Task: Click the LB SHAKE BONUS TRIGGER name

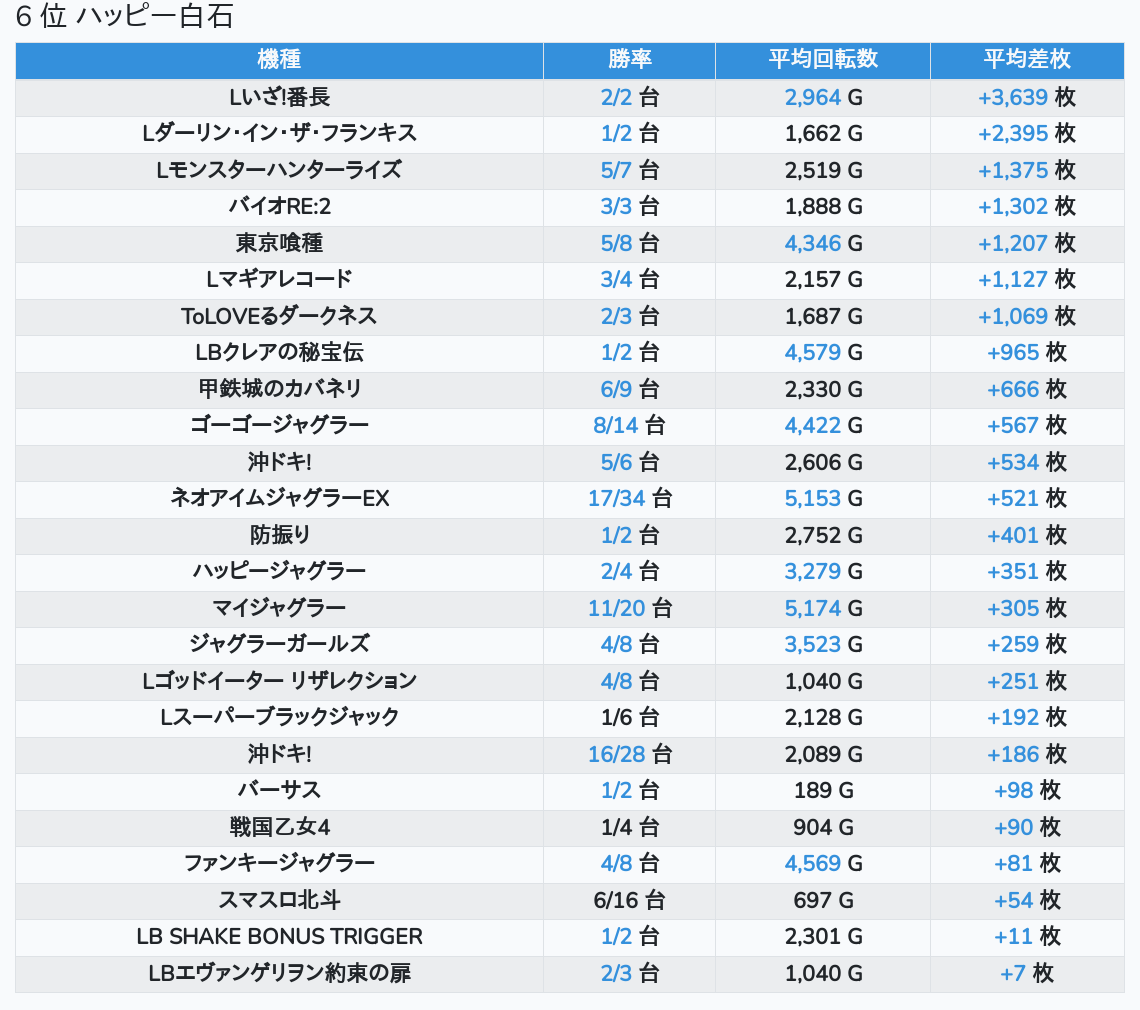Action: (279, 936)
